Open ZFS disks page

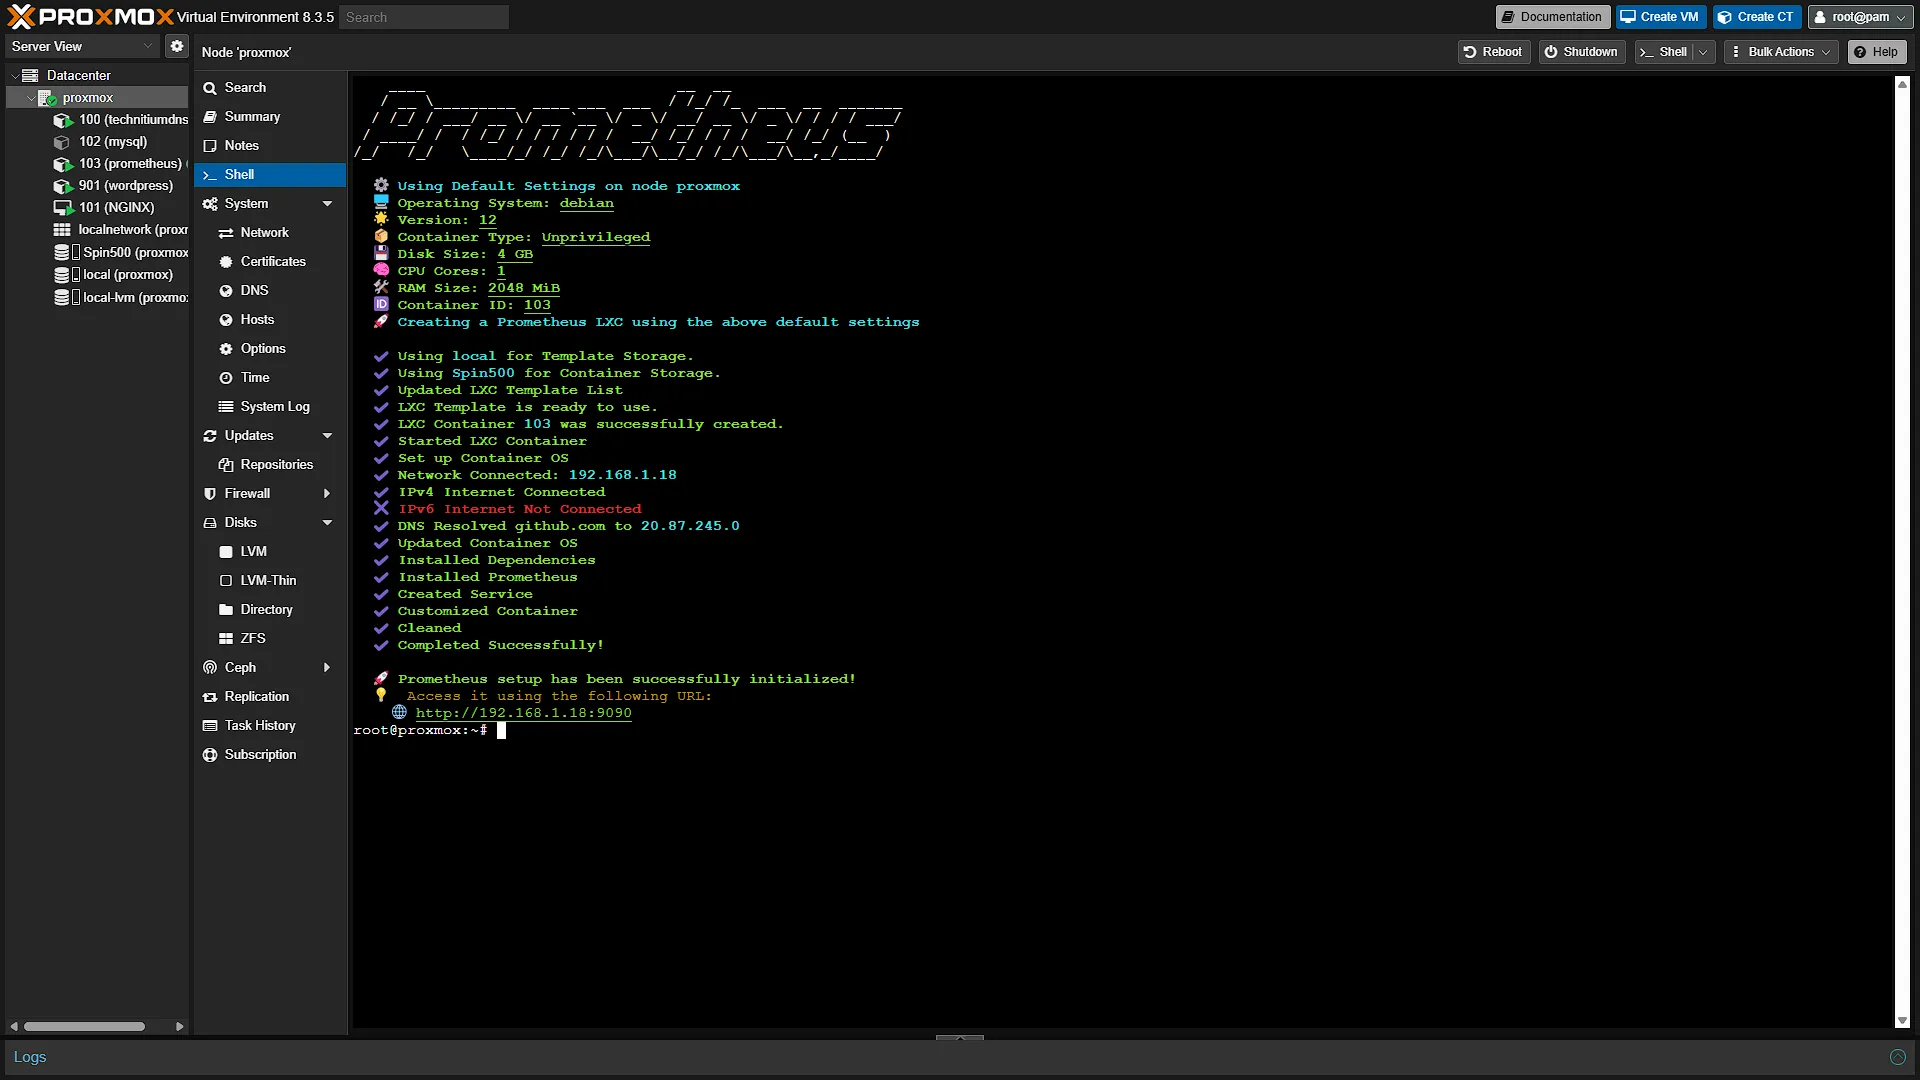coord(270,639)
